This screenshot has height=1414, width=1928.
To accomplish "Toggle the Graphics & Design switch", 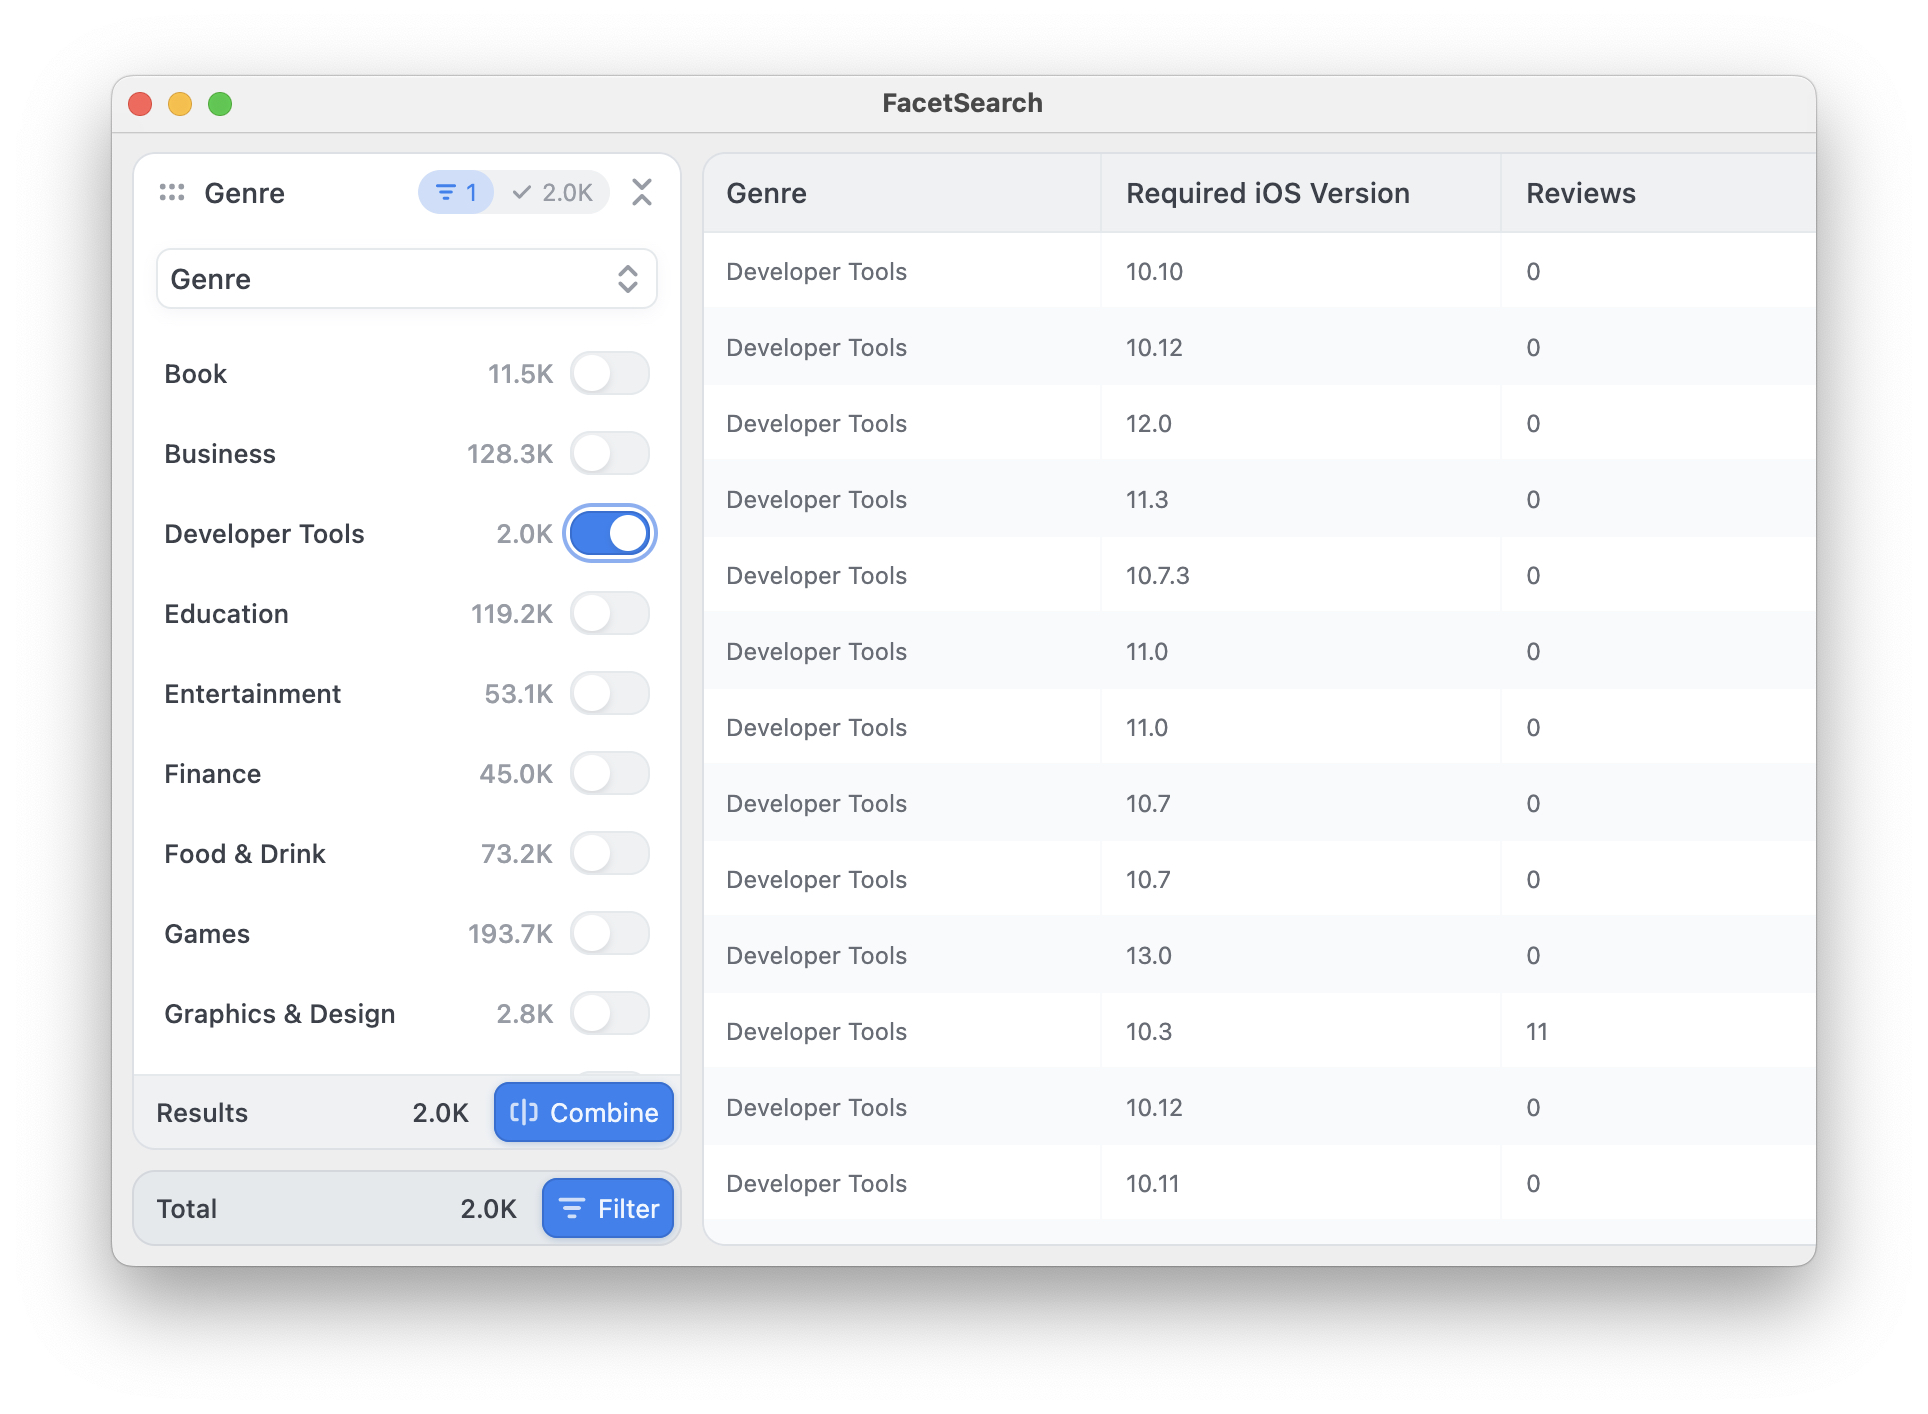I will (x=610, y=1014).
